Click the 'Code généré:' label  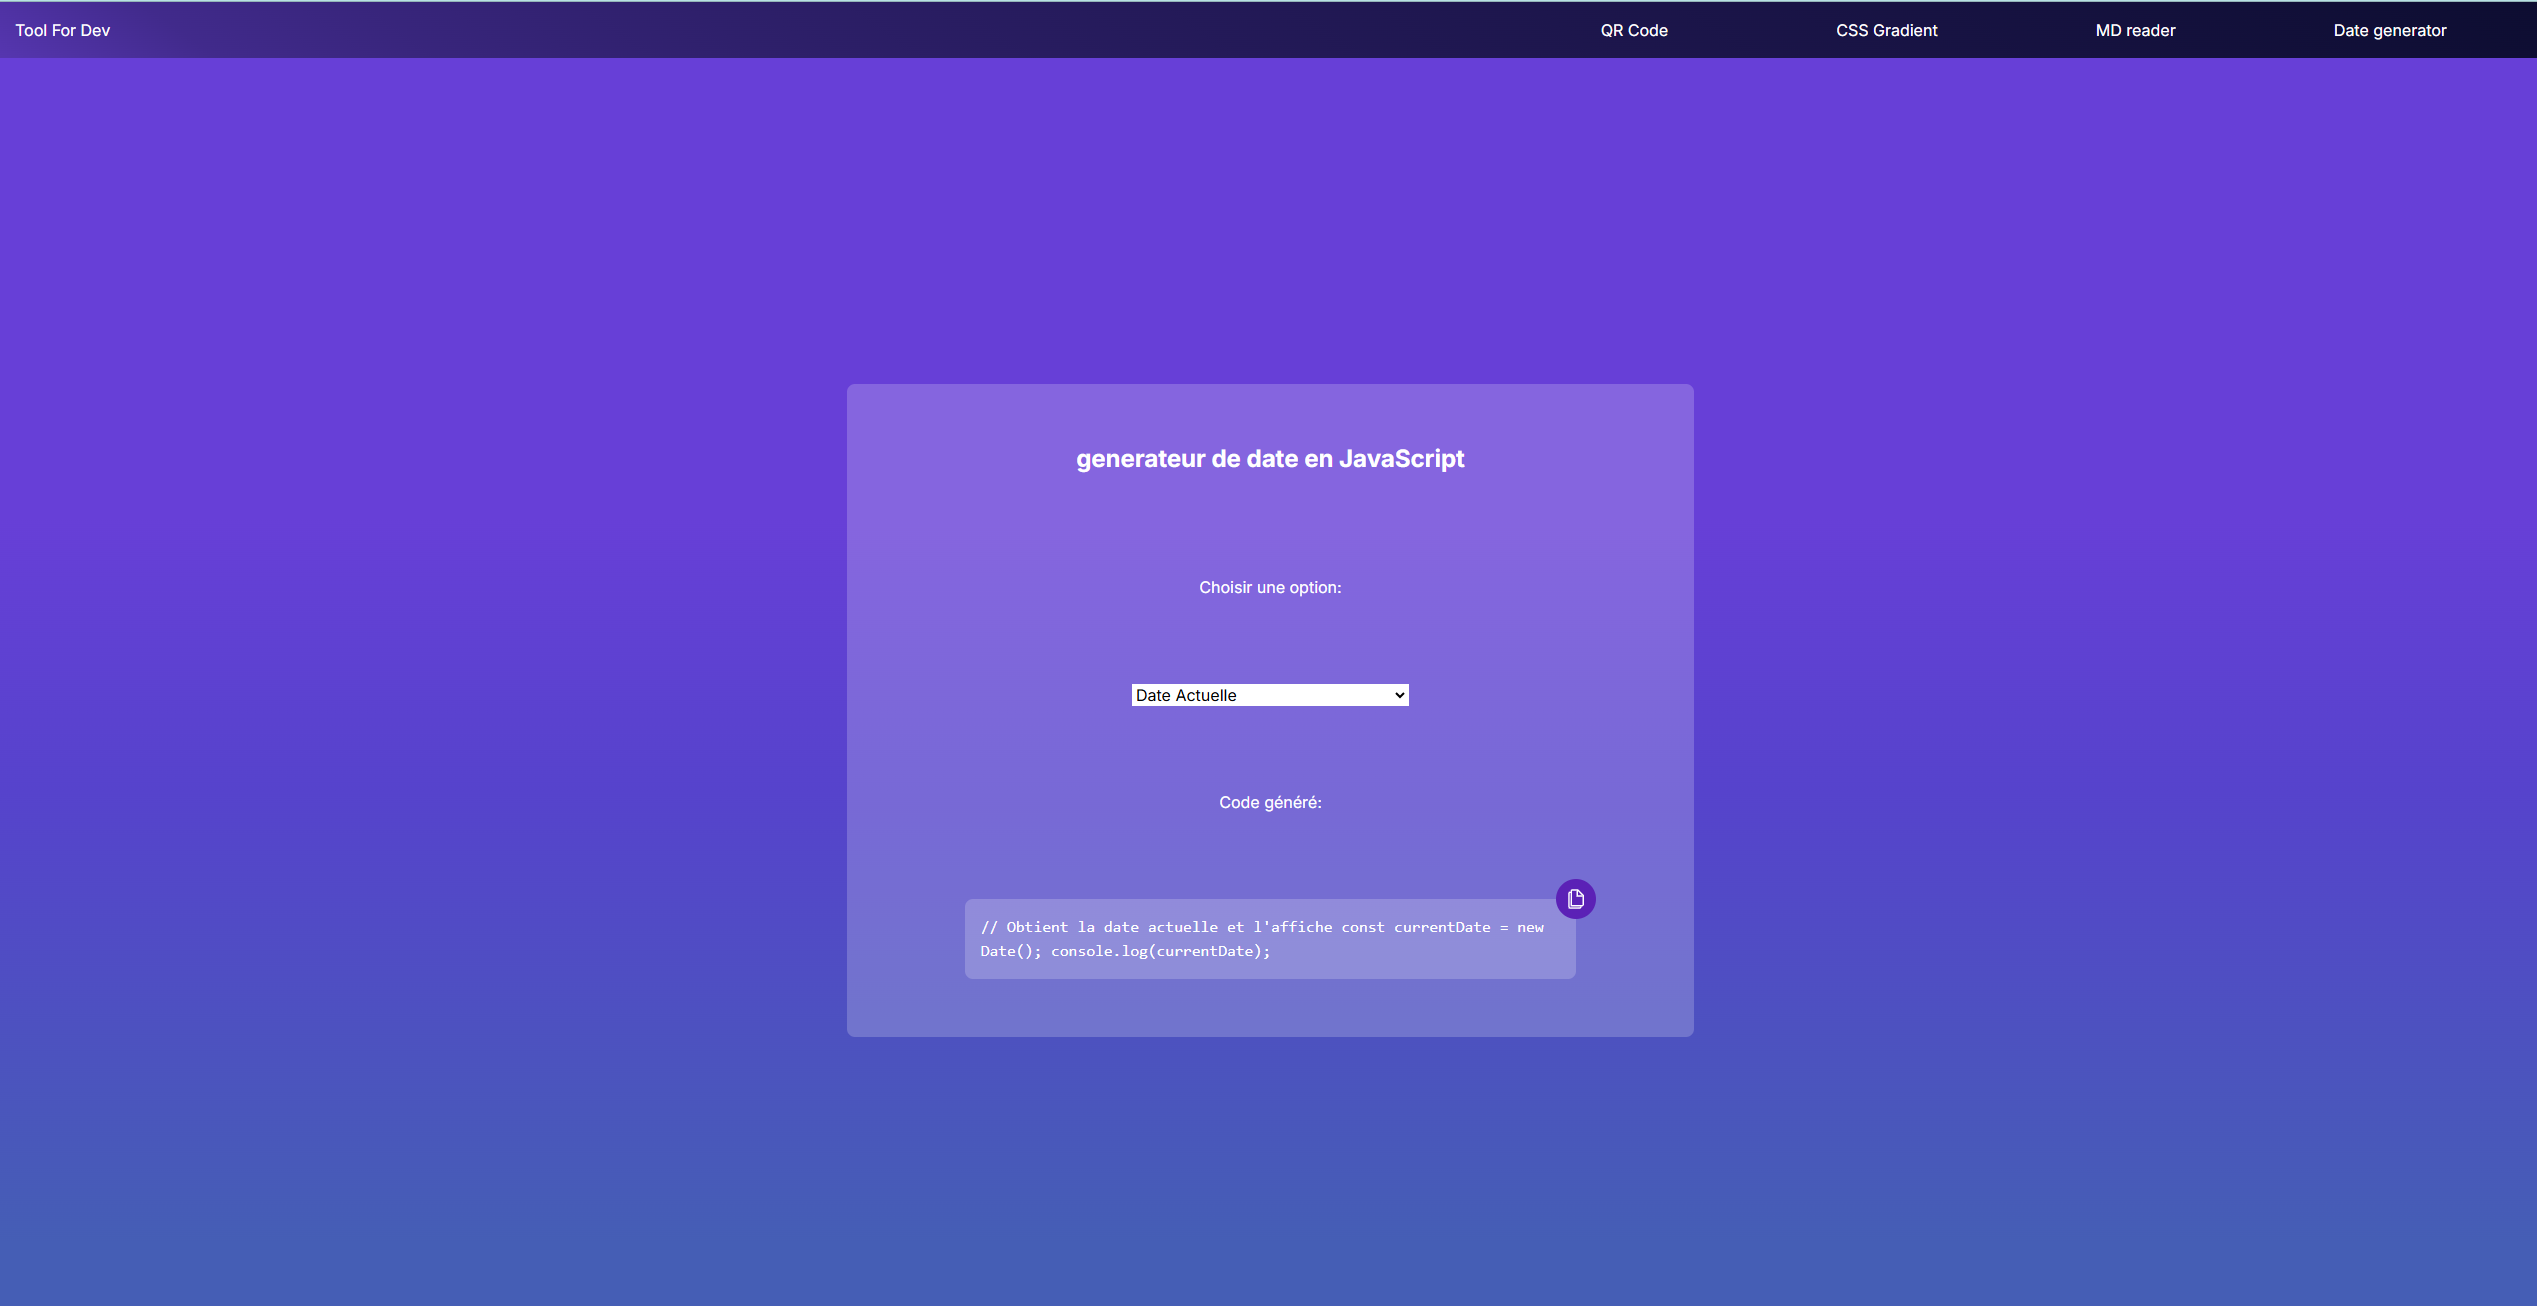[x=1270, y=802]
